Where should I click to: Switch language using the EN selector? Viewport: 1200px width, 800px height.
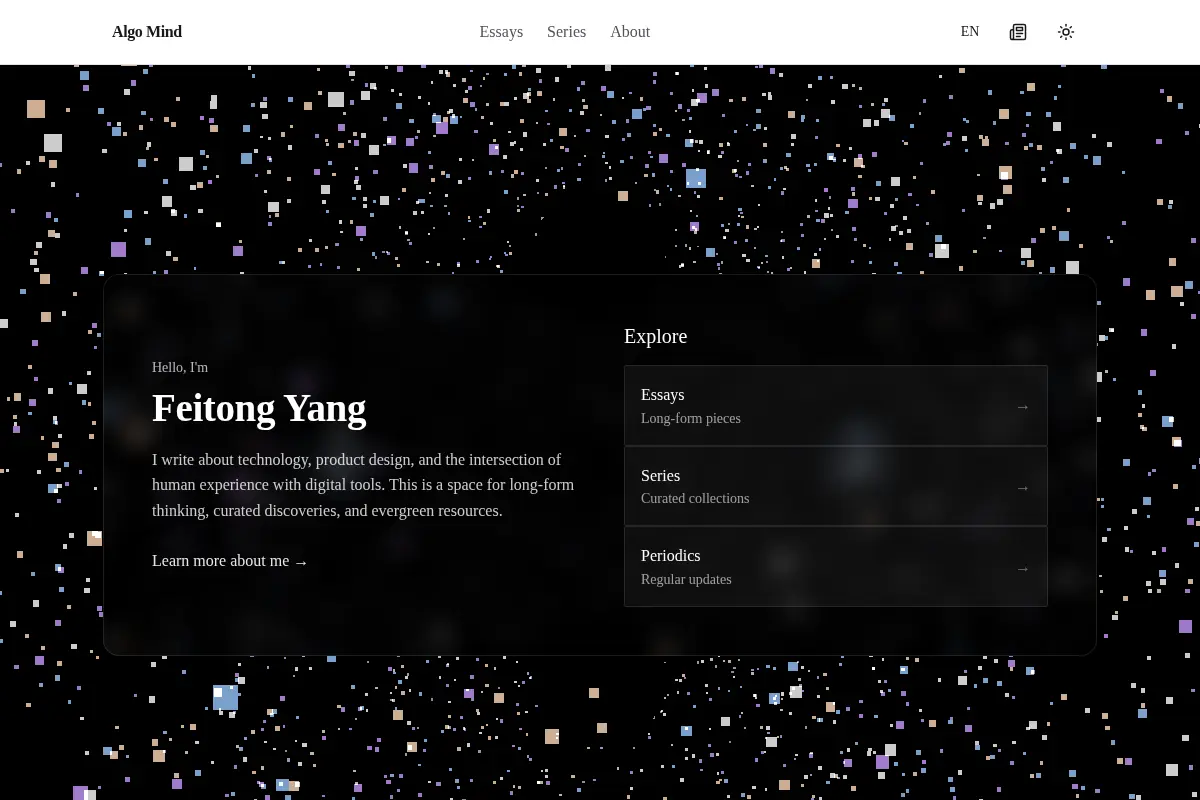pyautogui.click(x=970, y=32)
